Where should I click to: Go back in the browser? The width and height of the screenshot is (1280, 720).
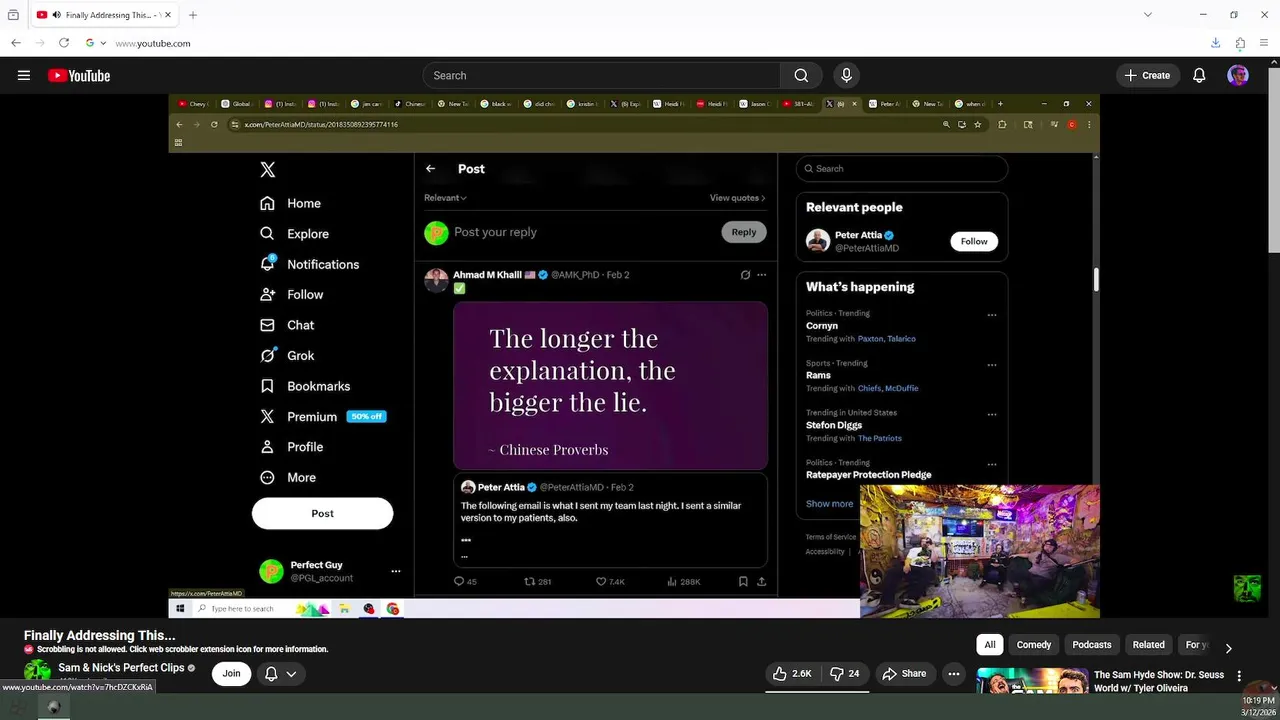16,43
